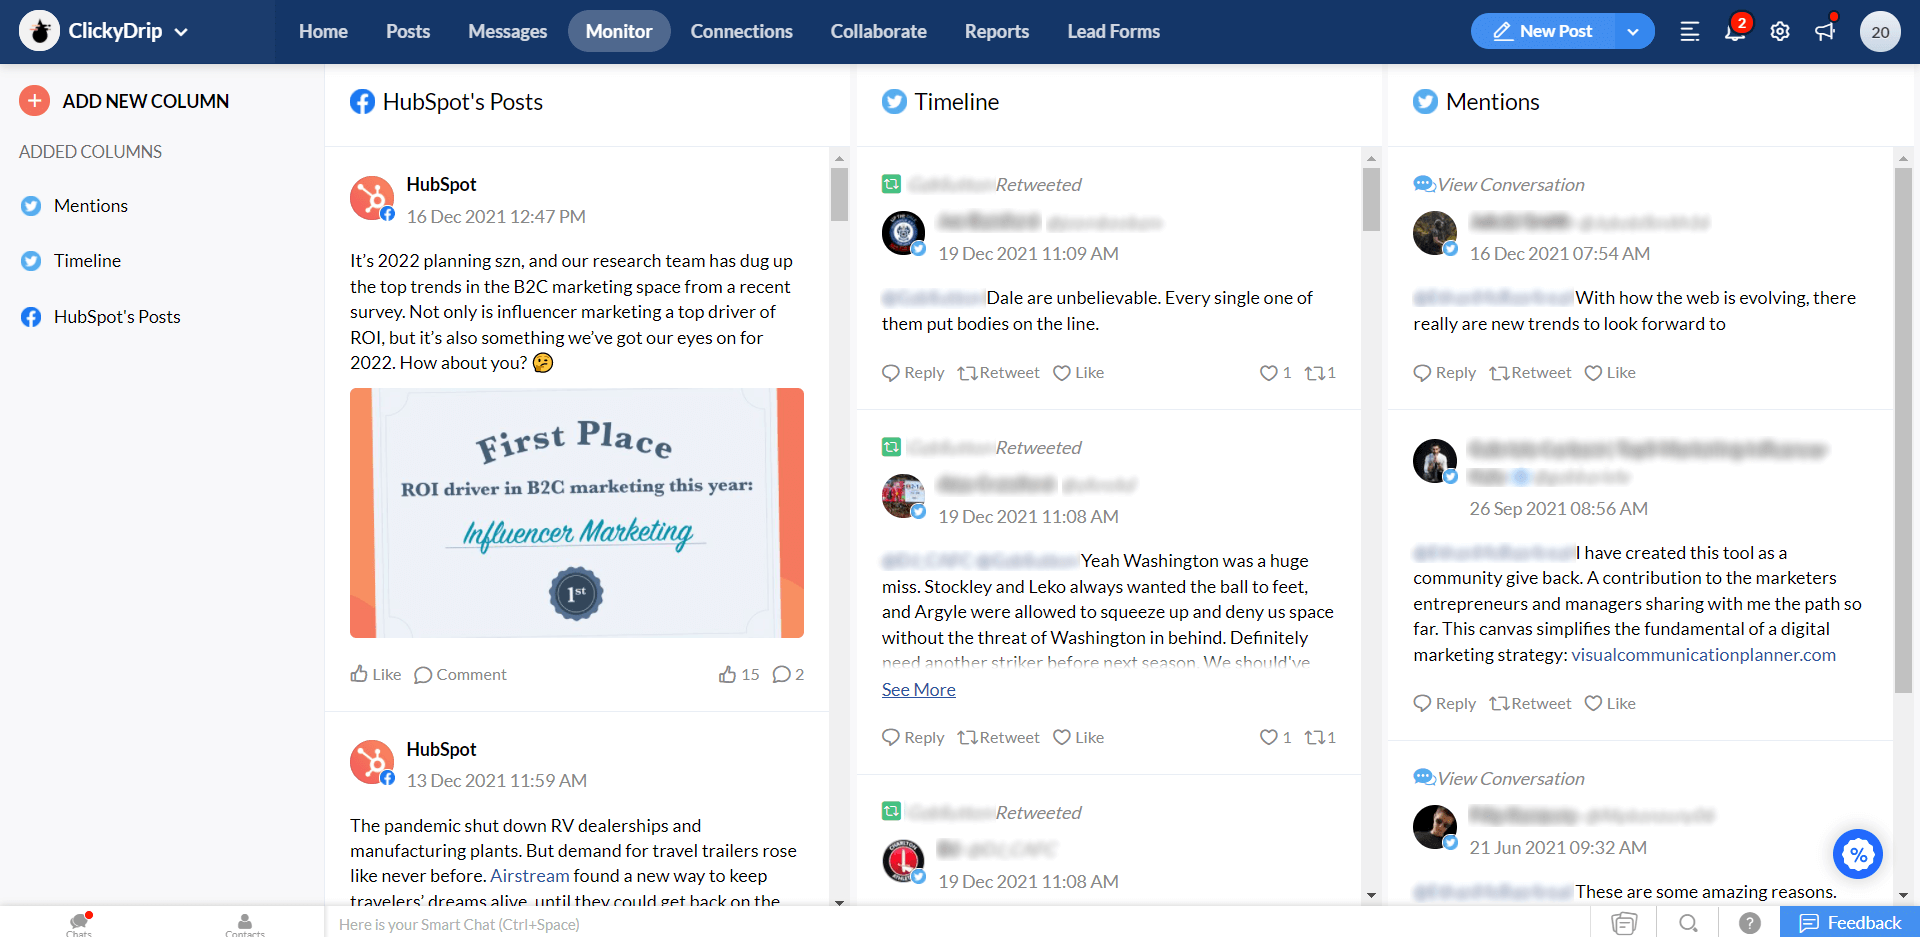Retweet the 26 Sep 2021 mention
The image size is (1920, 937).
point(1531,703)
